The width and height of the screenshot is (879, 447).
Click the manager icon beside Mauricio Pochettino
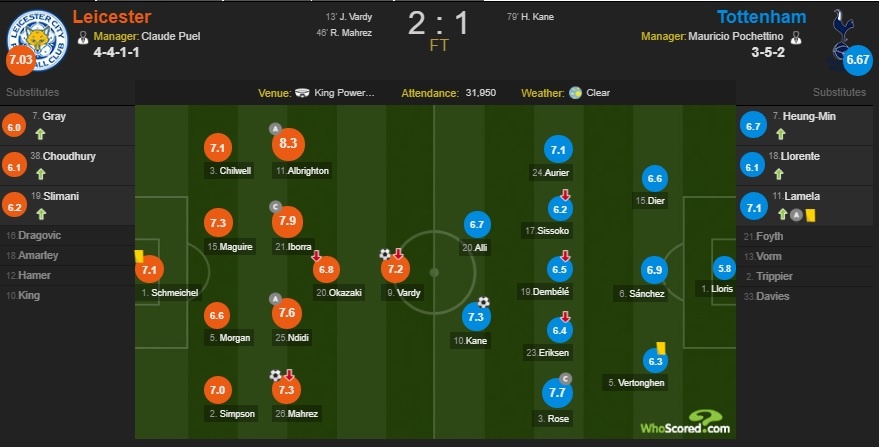pos(796,38)
